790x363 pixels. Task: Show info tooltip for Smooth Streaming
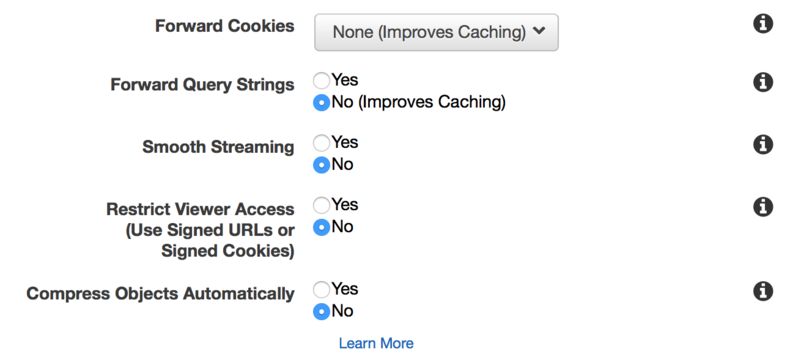coord(763,145)
